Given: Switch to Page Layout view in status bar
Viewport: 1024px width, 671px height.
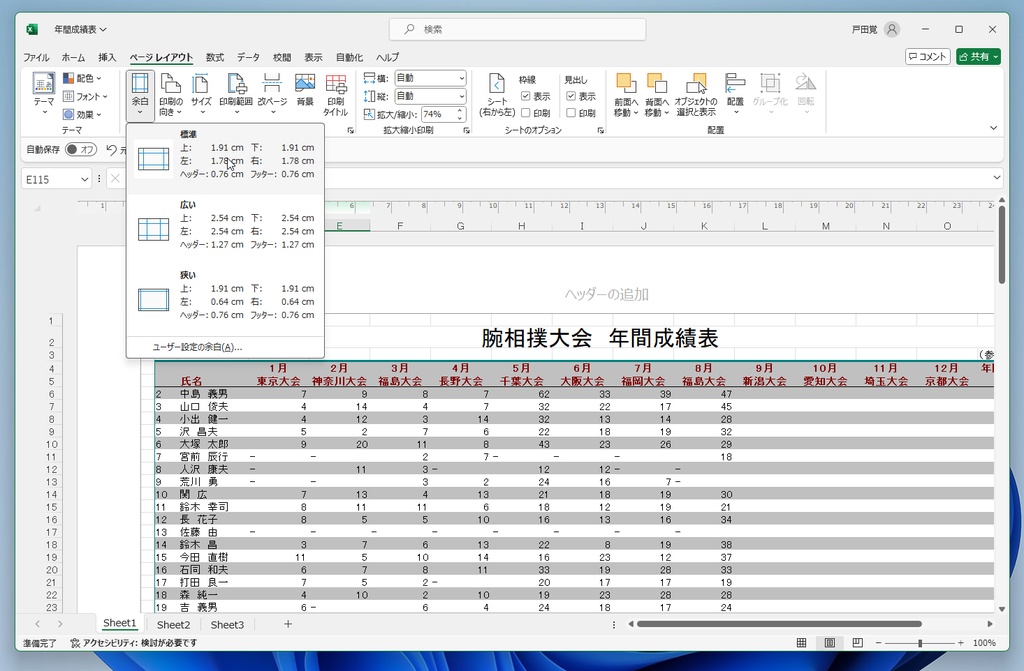Looking at the screenshot, I should [x=829, y=643].
